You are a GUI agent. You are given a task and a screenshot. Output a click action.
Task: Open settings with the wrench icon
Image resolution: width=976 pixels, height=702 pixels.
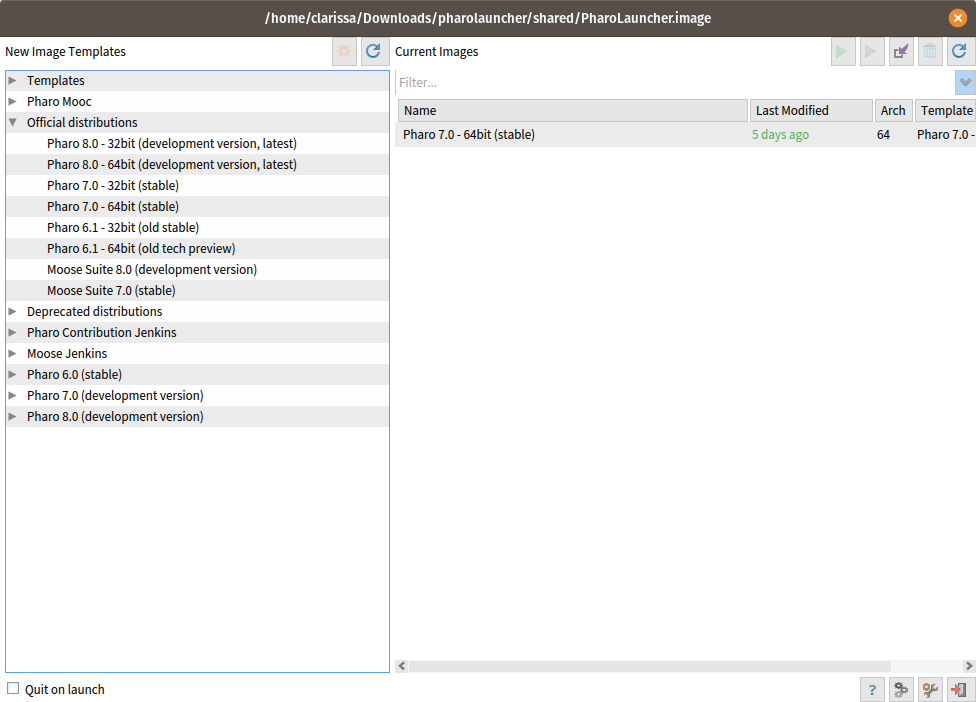931,690
